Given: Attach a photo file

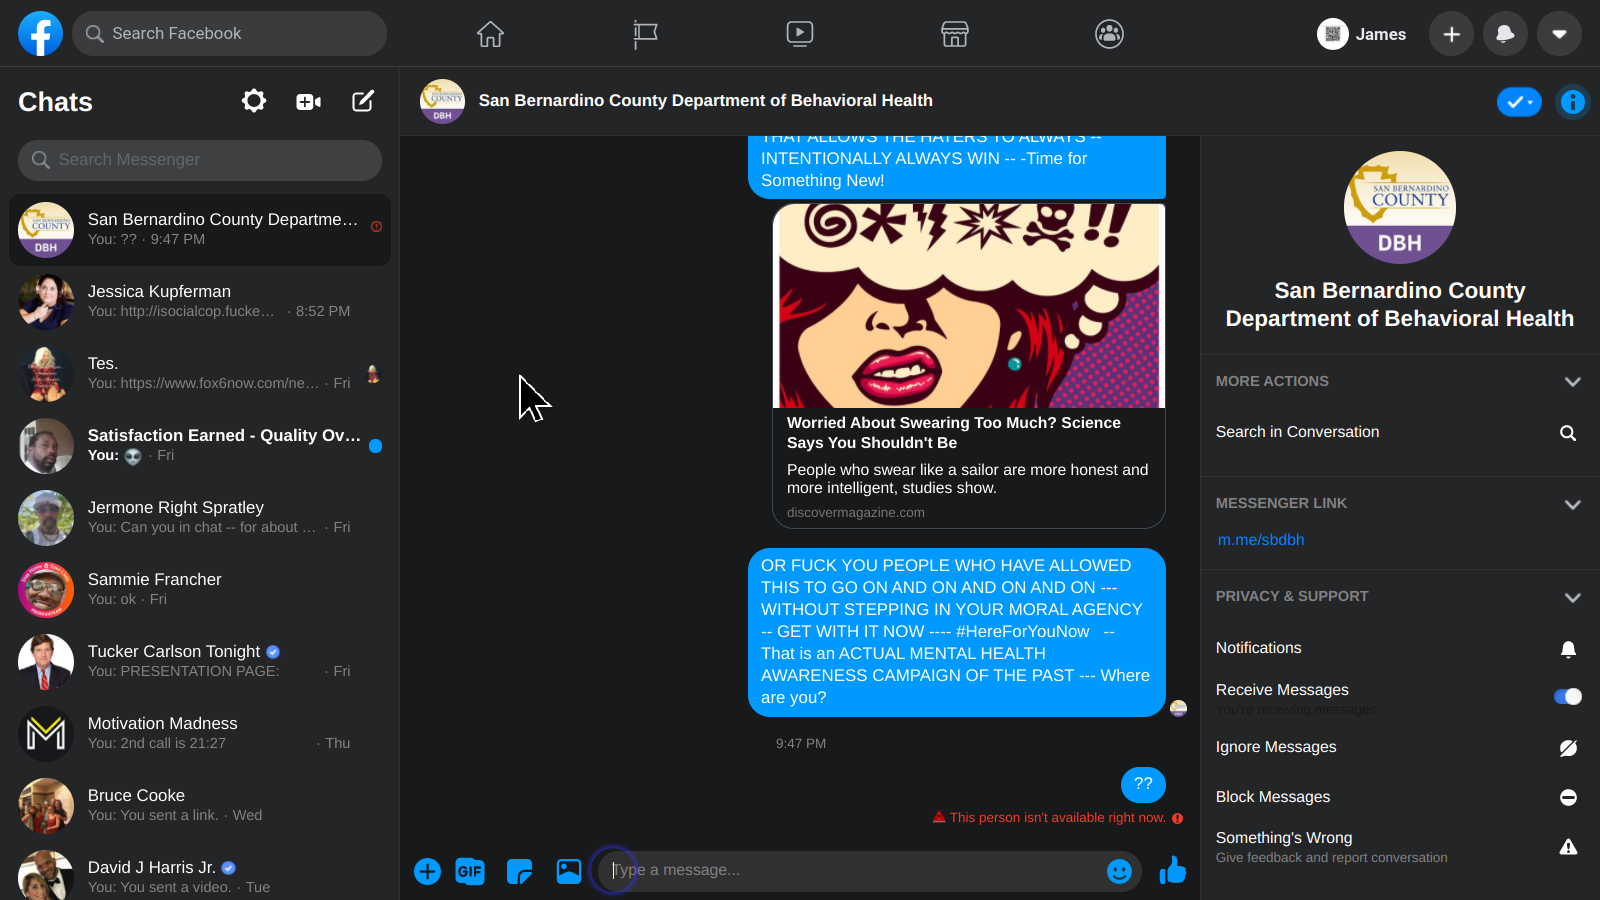Looking at the screenshot, I should point(568,872).
